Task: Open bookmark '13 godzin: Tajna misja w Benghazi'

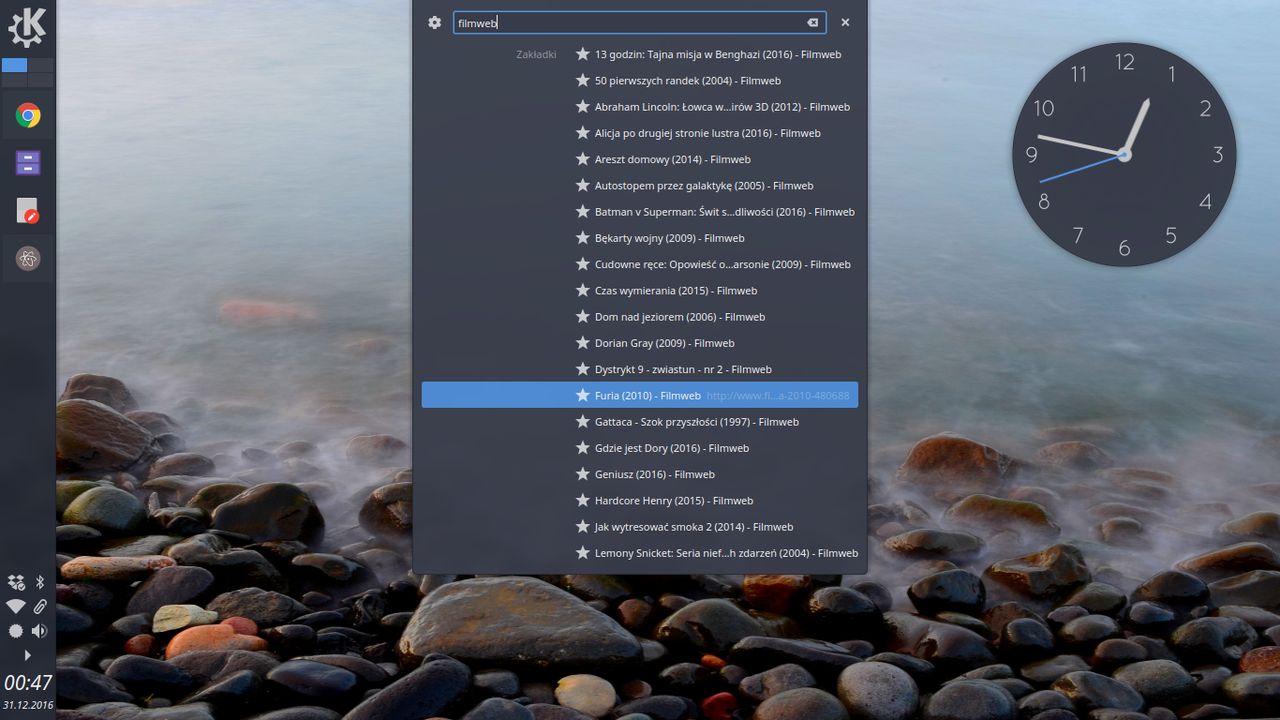Action: [x=640, y=54]
